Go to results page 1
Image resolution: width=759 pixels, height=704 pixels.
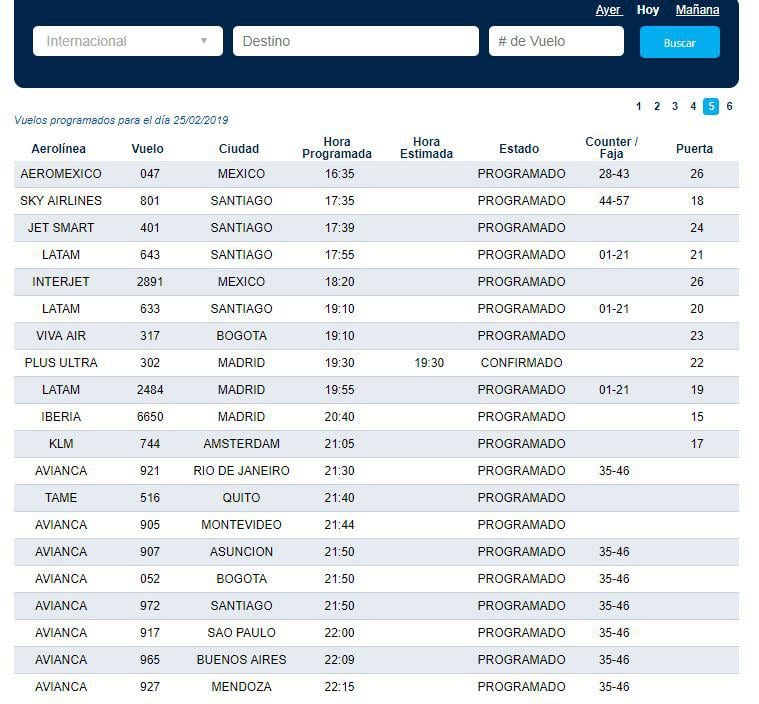point(639,106)
